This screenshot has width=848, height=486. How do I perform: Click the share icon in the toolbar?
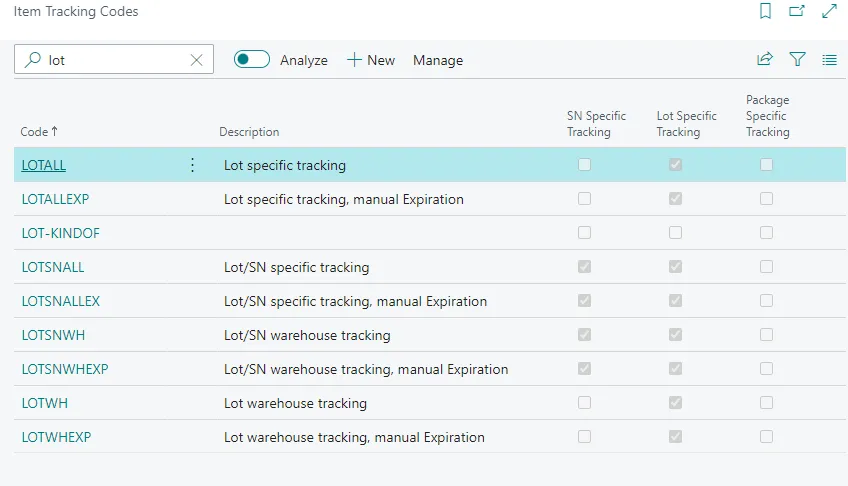tap(765, 60)
